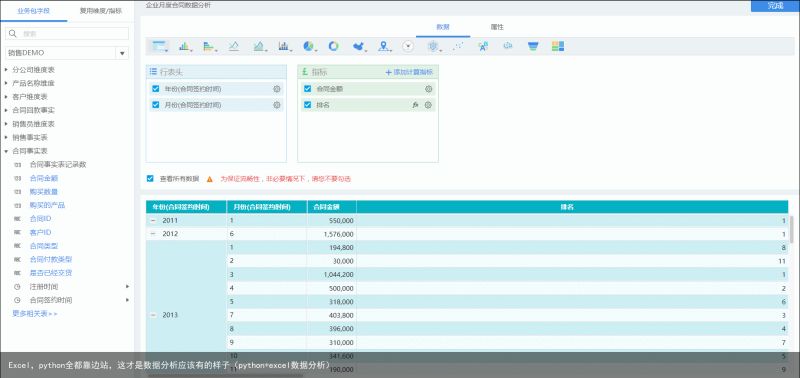This screenshot has height=378, width=800.
Task: Choose the word cloud chart icon
Action: pos(483,46)
